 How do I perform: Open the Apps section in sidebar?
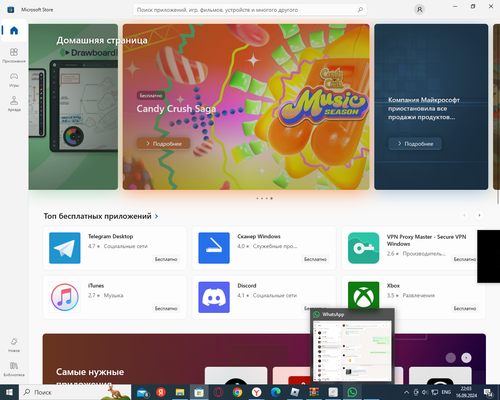14,55
